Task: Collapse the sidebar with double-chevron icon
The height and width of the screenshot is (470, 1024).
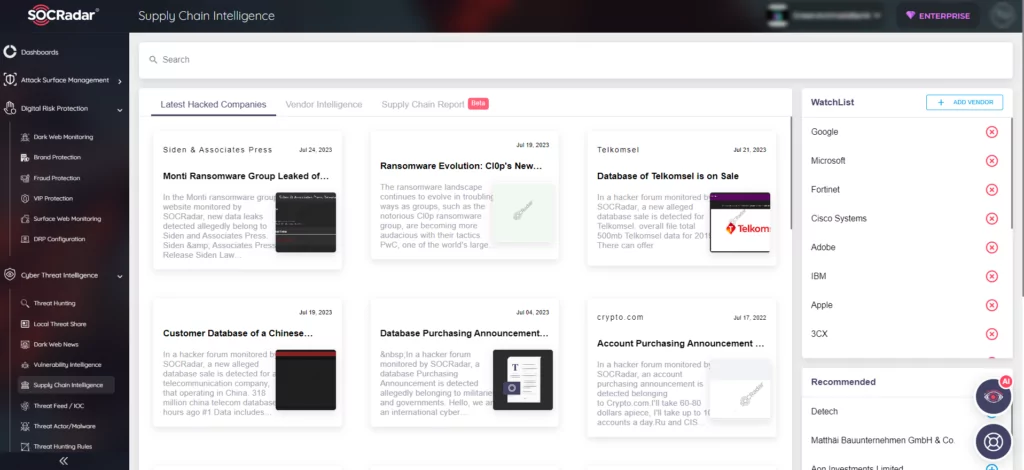Action: pos(63,461)
